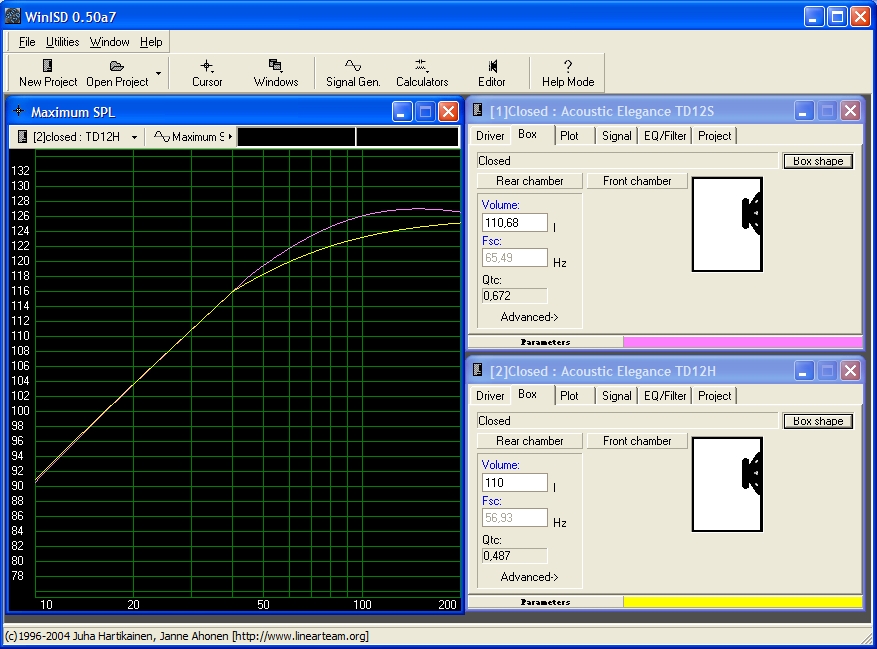Switch to Plot tab in TD12S window
877x649 pixels.
tap(569, 136)
